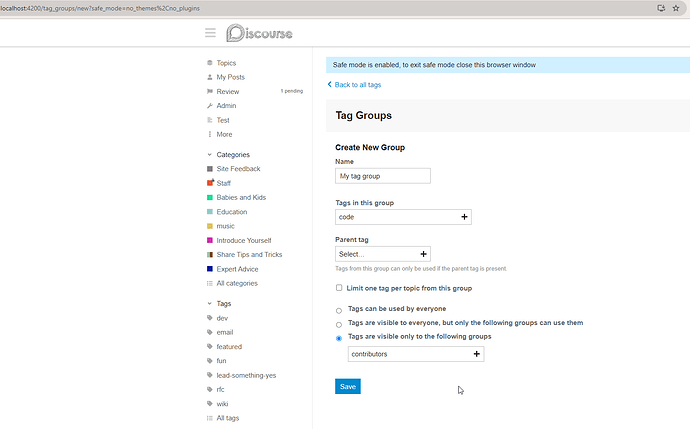This screenshot has height=429, width=690.
Task: Open All tags link
Action: [x=228, y=418]
